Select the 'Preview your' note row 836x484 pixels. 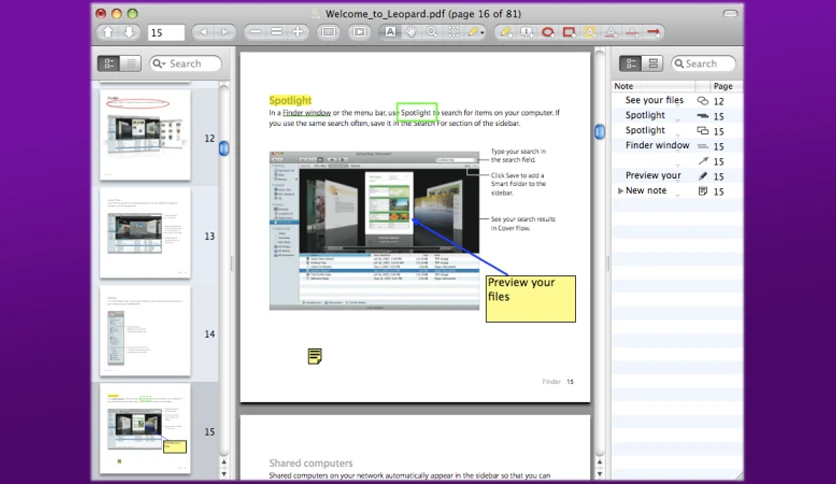coord(677,175)
